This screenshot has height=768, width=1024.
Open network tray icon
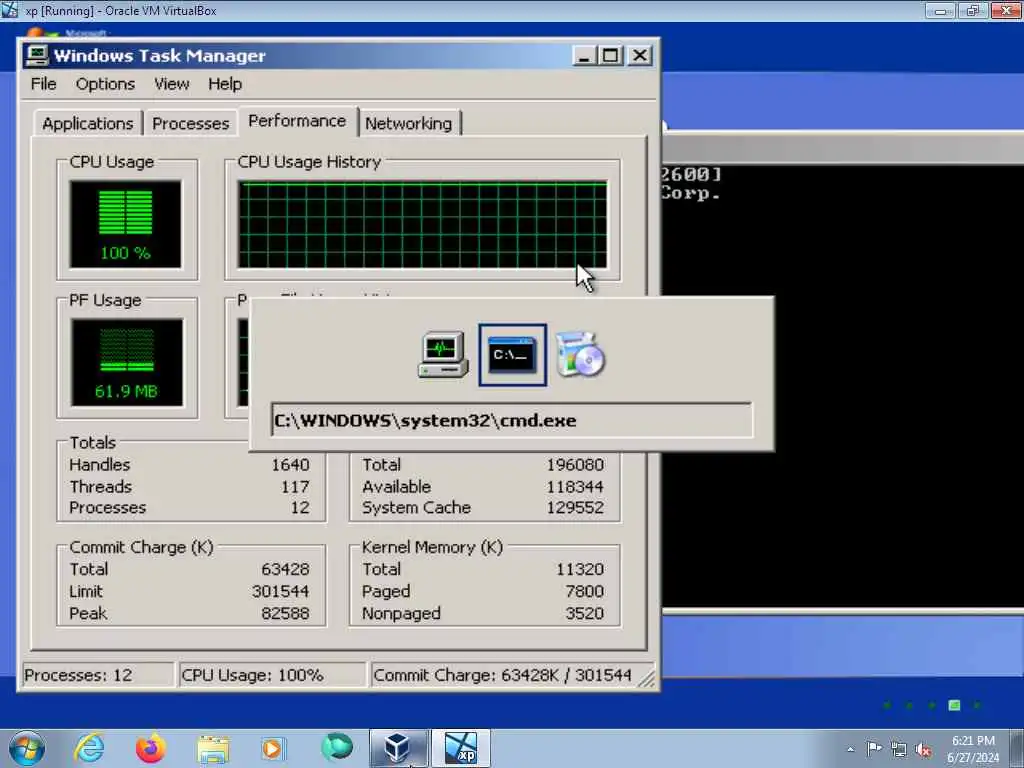899,749
